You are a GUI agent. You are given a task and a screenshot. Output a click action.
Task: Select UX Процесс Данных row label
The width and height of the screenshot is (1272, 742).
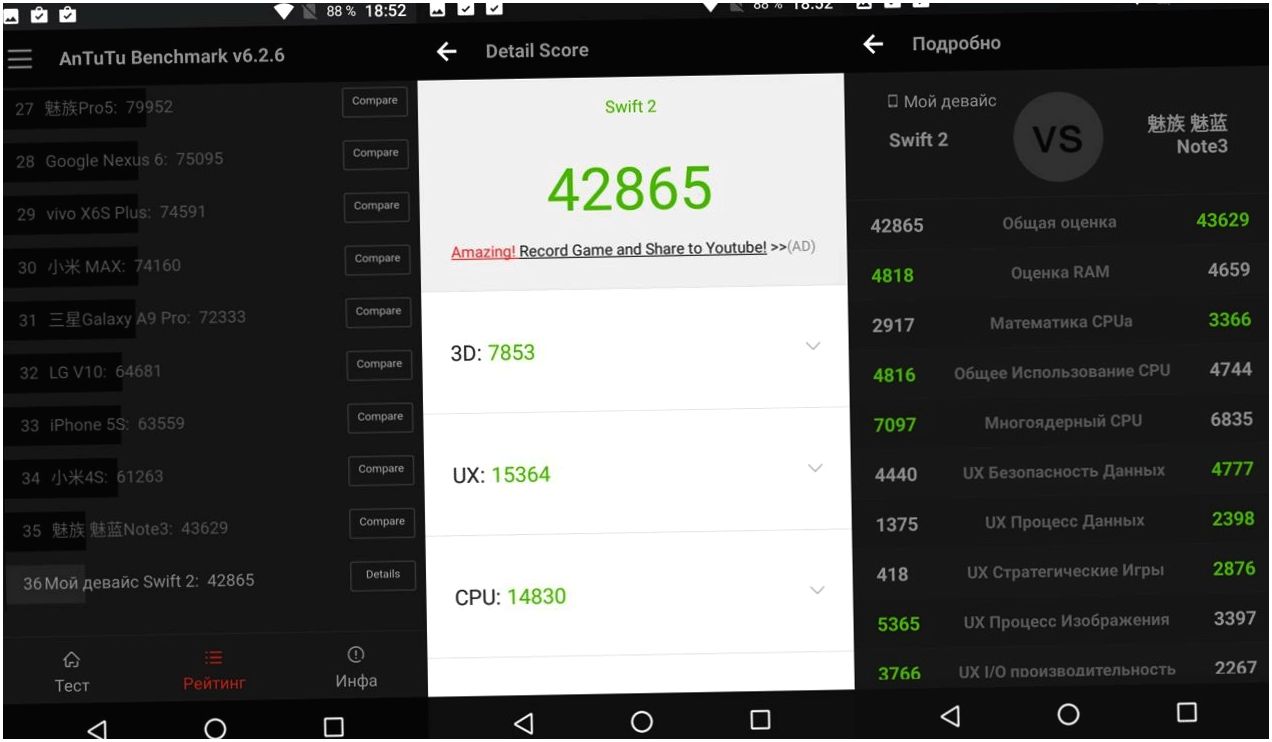1064,521
